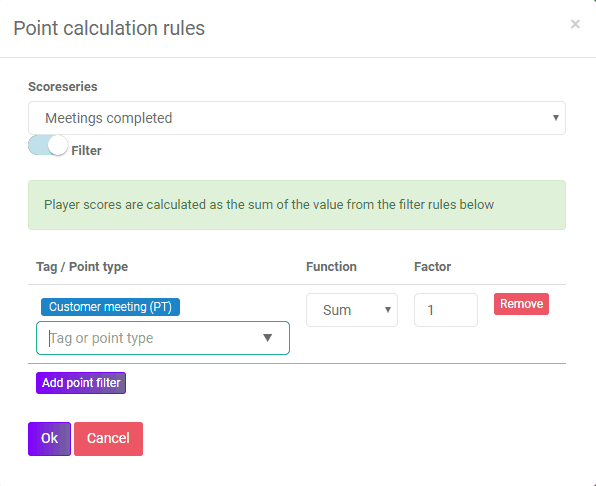The image size is (596, 486).
Task: Cancel the point calculation rules
Action: tap(108, 439)
